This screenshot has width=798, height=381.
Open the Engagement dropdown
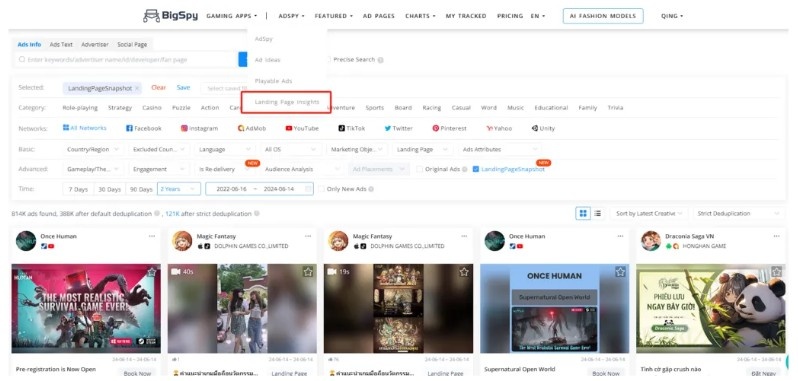point(158,169)
